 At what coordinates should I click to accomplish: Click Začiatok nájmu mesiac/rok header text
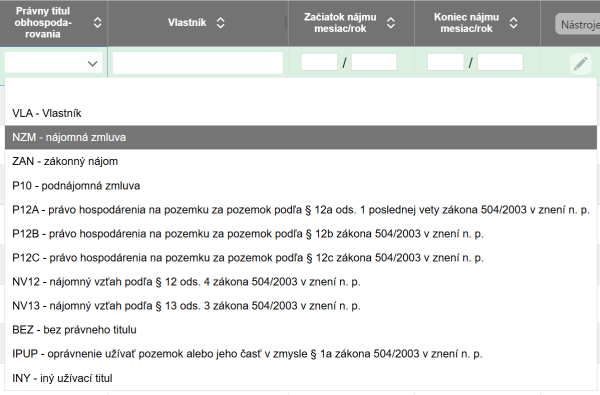[x=340, y=23]
